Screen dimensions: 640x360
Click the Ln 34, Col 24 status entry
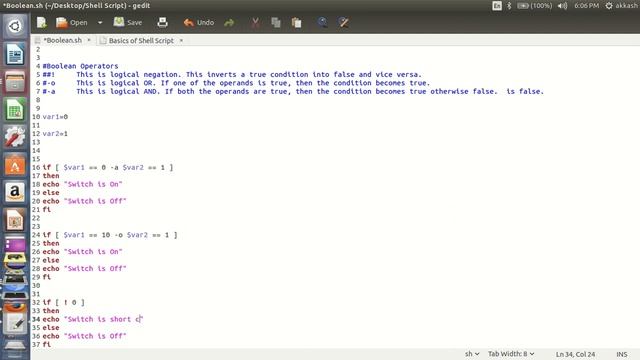(x=575, y=354)
